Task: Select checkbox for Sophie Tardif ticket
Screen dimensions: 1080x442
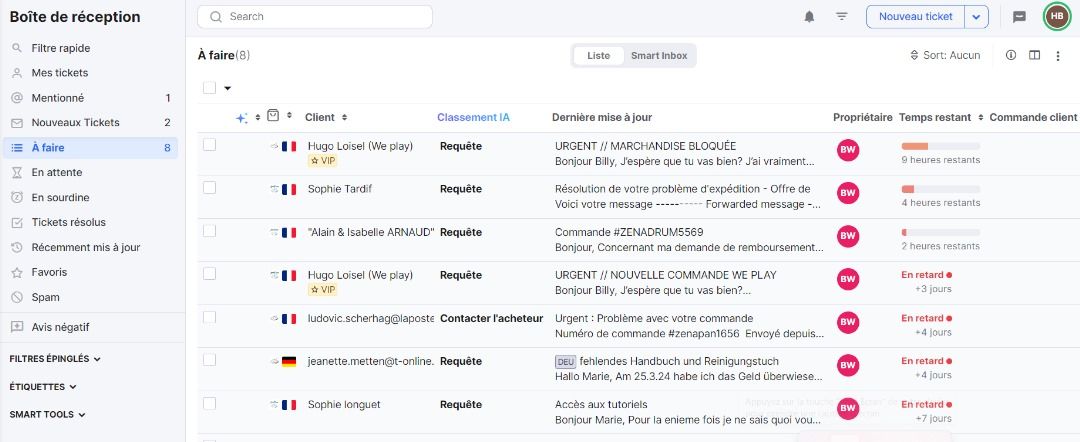Action: click(x=209, y=187)
